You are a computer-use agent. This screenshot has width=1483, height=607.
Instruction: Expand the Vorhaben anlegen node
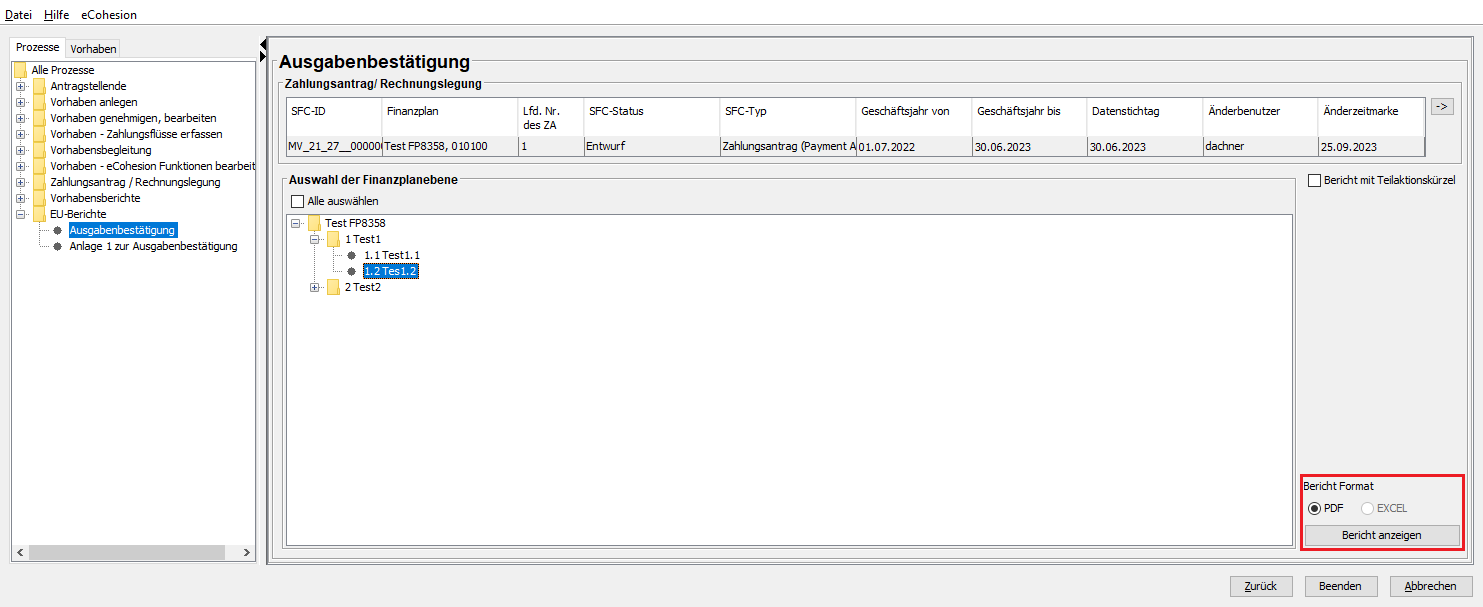pos(20,102)
